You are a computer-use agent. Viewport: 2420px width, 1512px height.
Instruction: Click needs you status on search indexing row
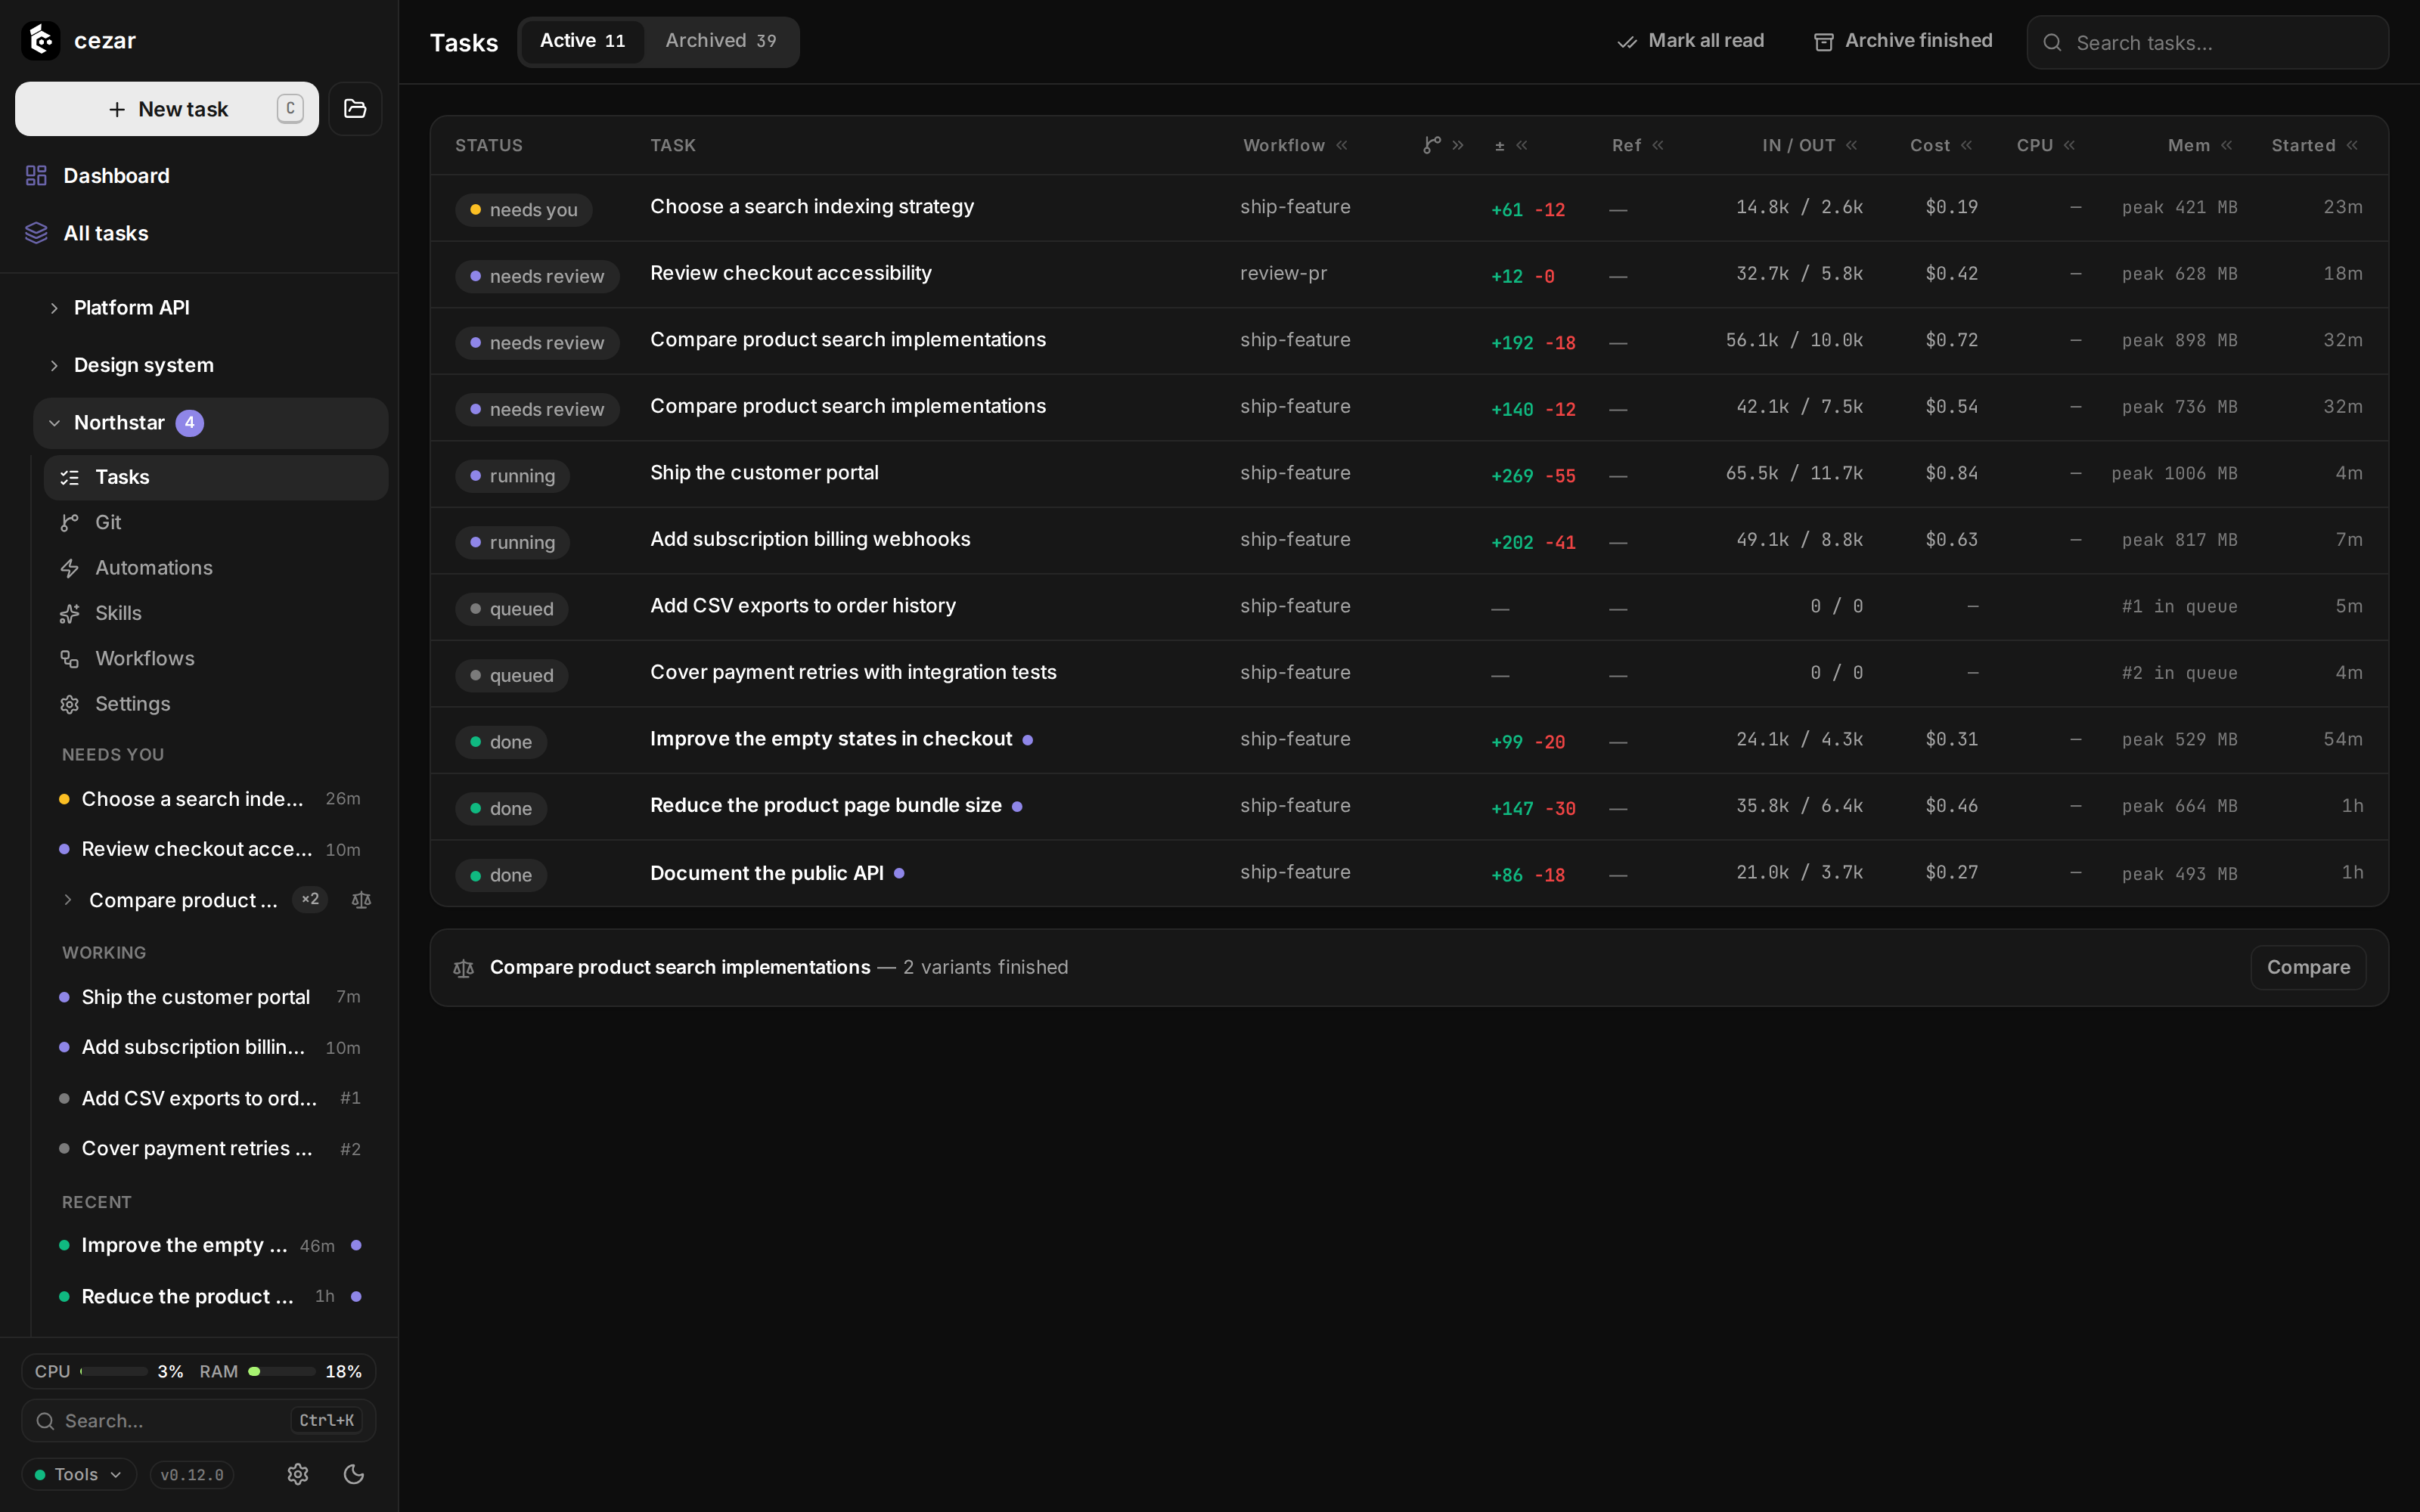[524, 209]
